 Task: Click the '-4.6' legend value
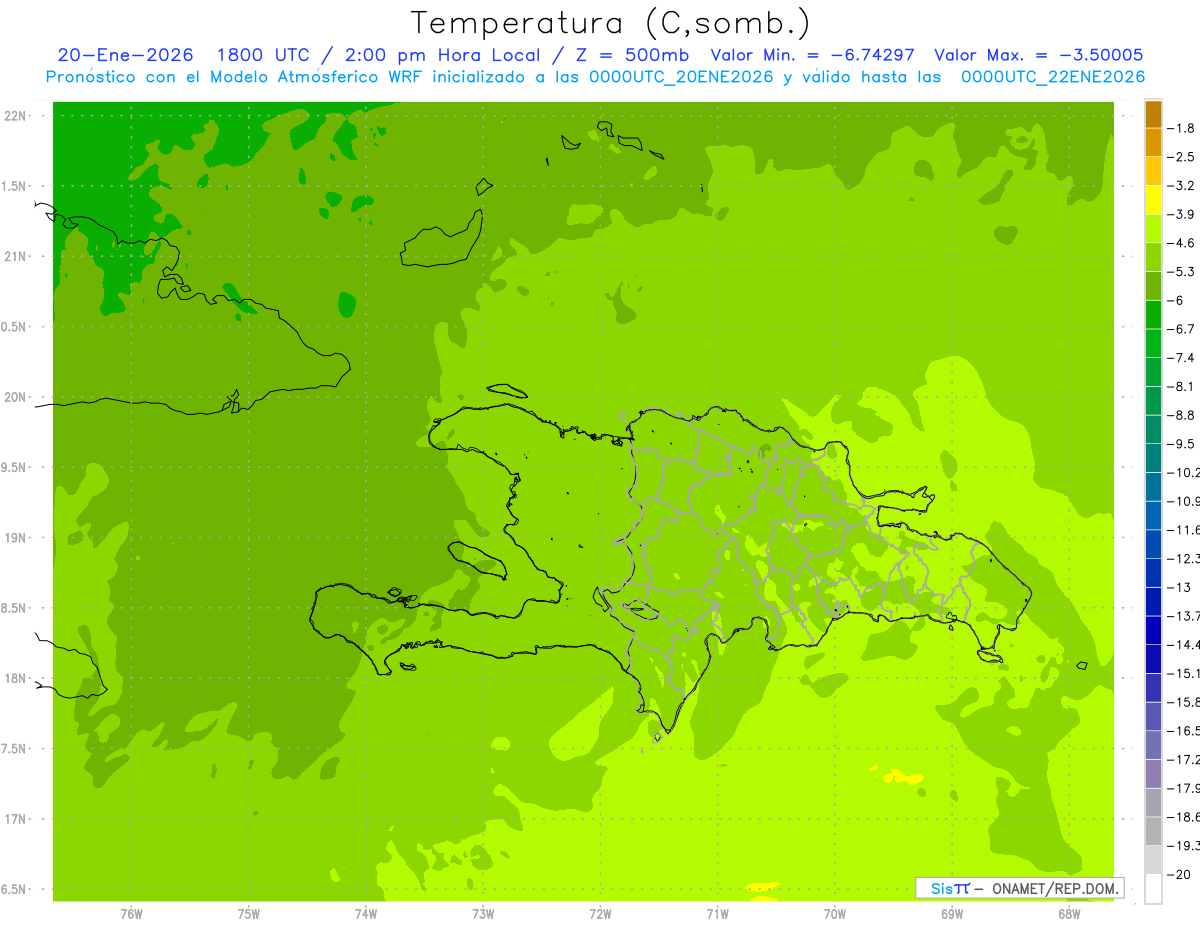[x=1180, y=243]
